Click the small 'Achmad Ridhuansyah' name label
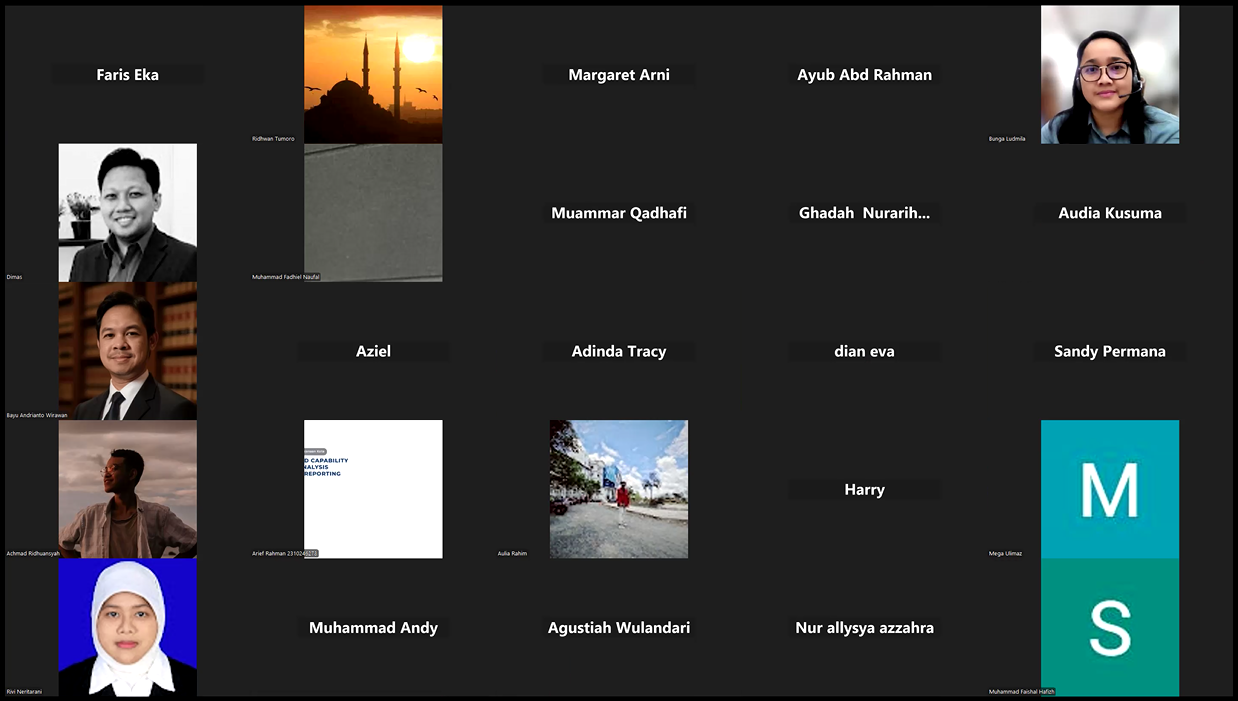Screen dimensions: 1238x701 pyautogui.click(x=33, y=553)
